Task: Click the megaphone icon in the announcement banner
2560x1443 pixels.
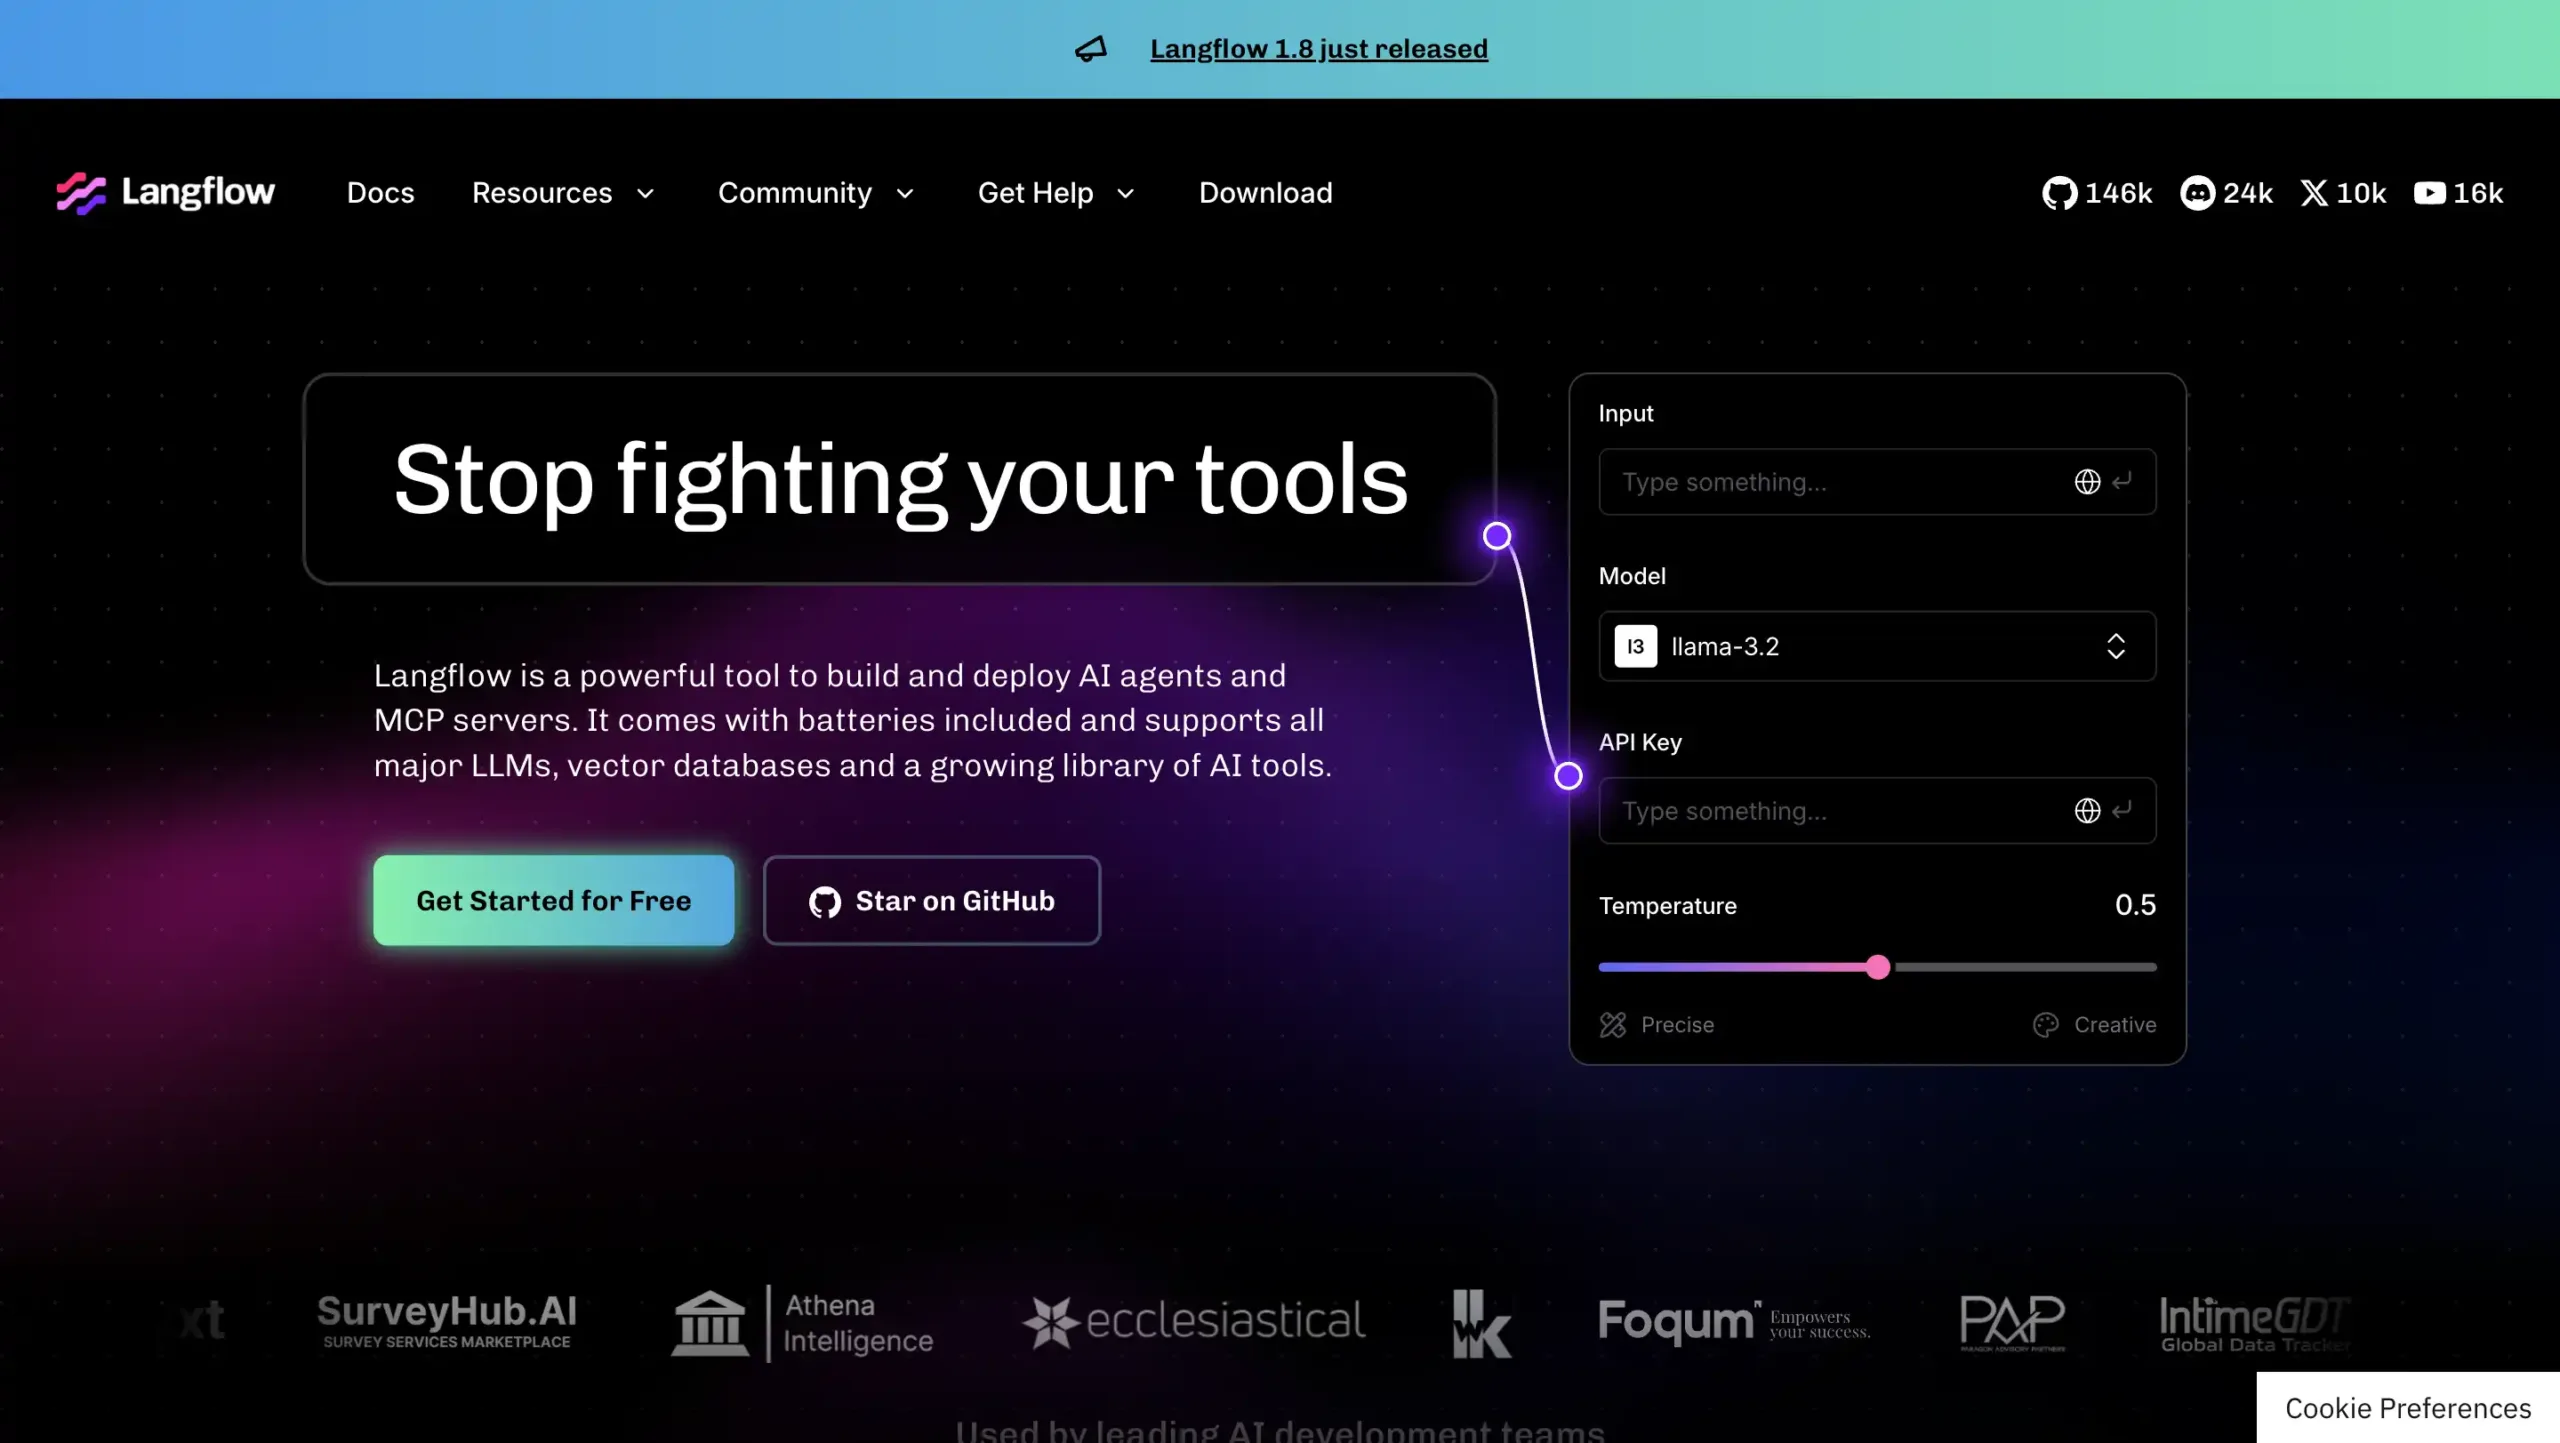Action: [x=1092, y=48]
